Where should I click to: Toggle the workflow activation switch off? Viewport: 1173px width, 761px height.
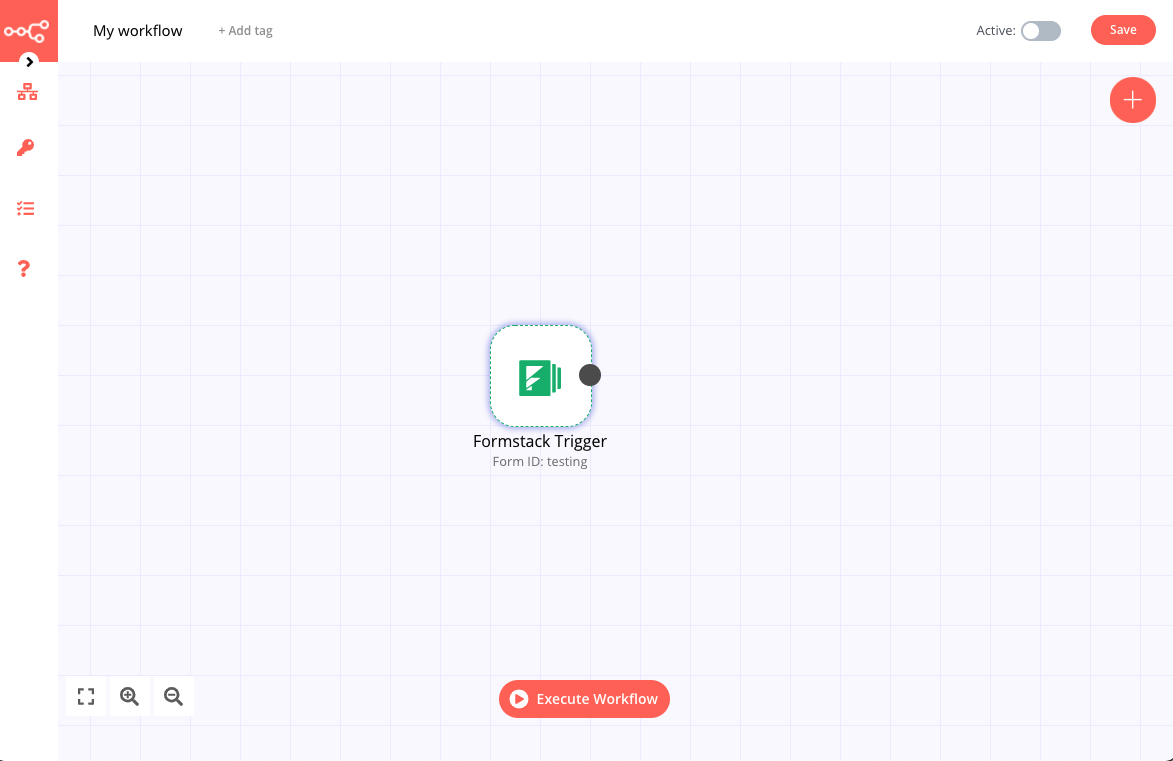pyautogui.click(x=1040, y=31)
